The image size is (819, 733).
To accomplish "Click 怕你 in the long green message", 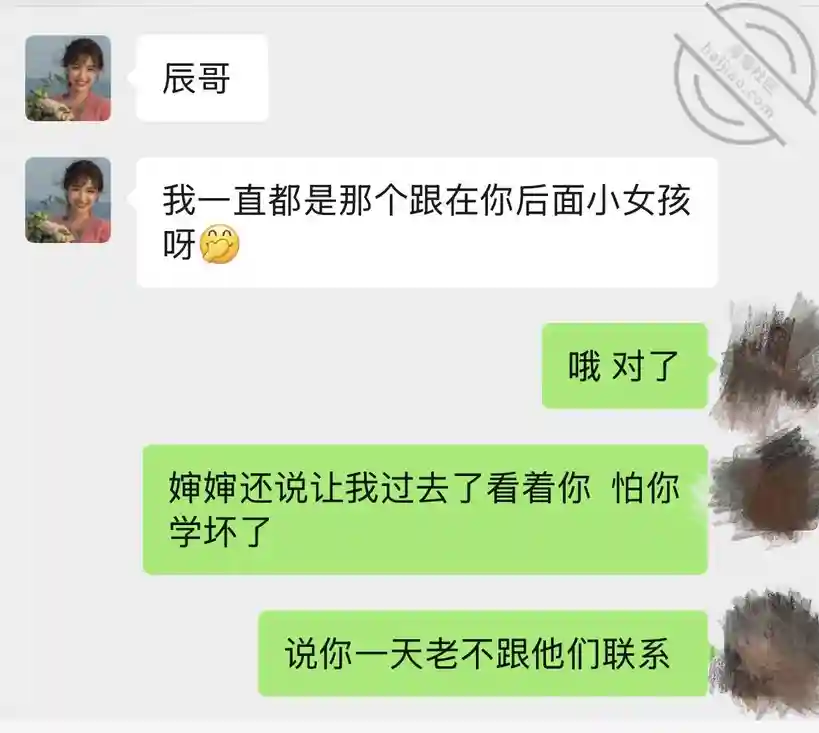I will click(646, 487).
